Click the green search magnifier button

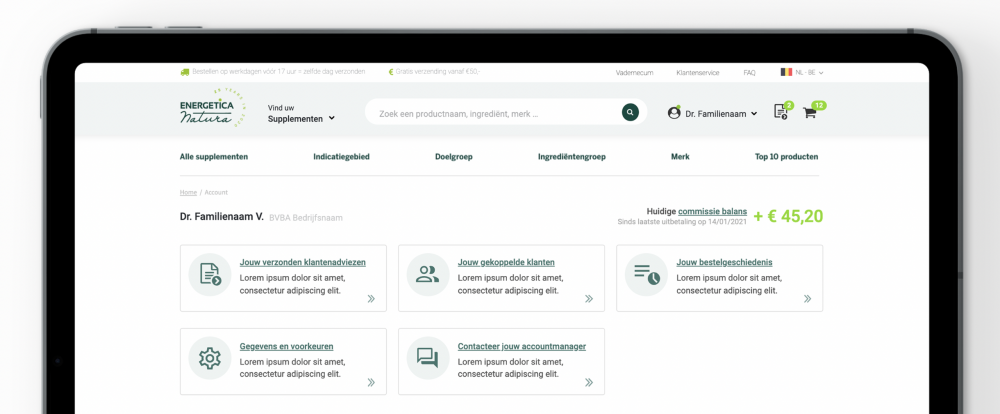pos(630,112)
